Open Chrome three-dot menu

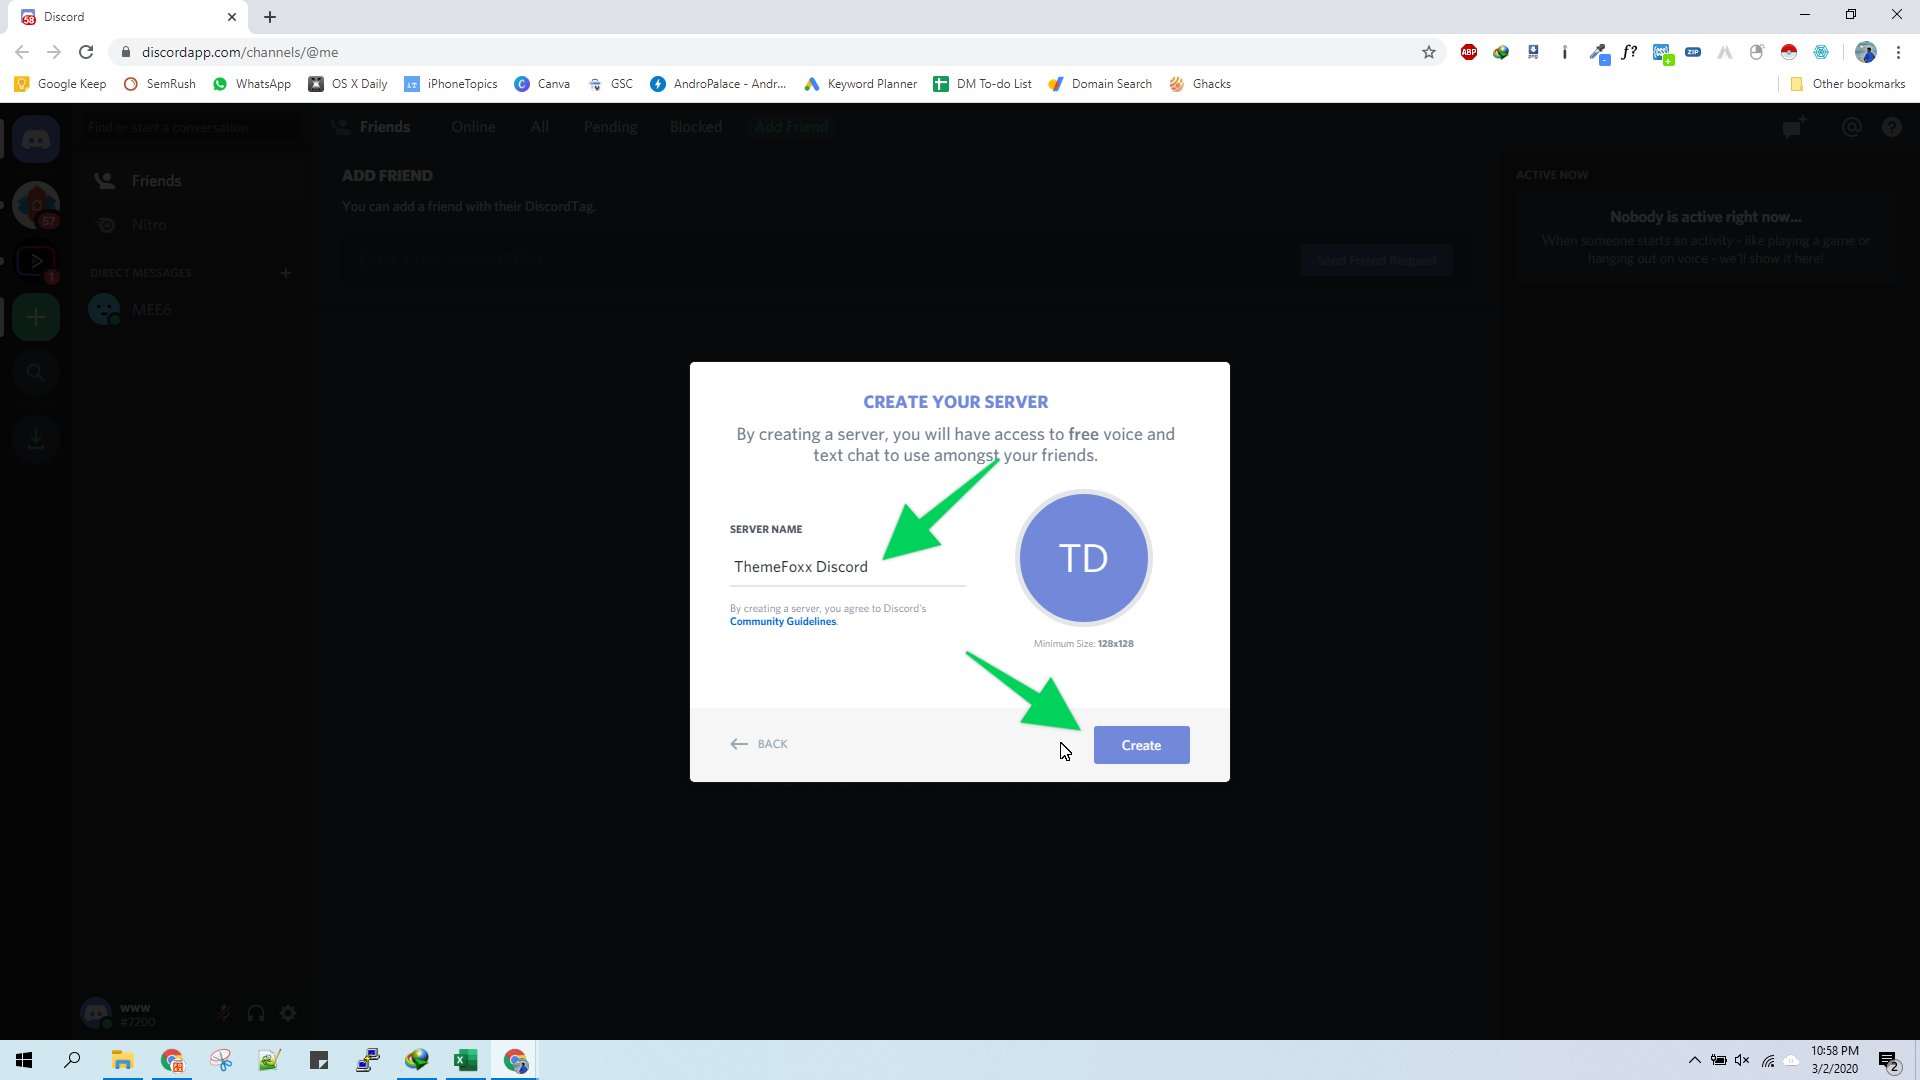coord(1898,52)
